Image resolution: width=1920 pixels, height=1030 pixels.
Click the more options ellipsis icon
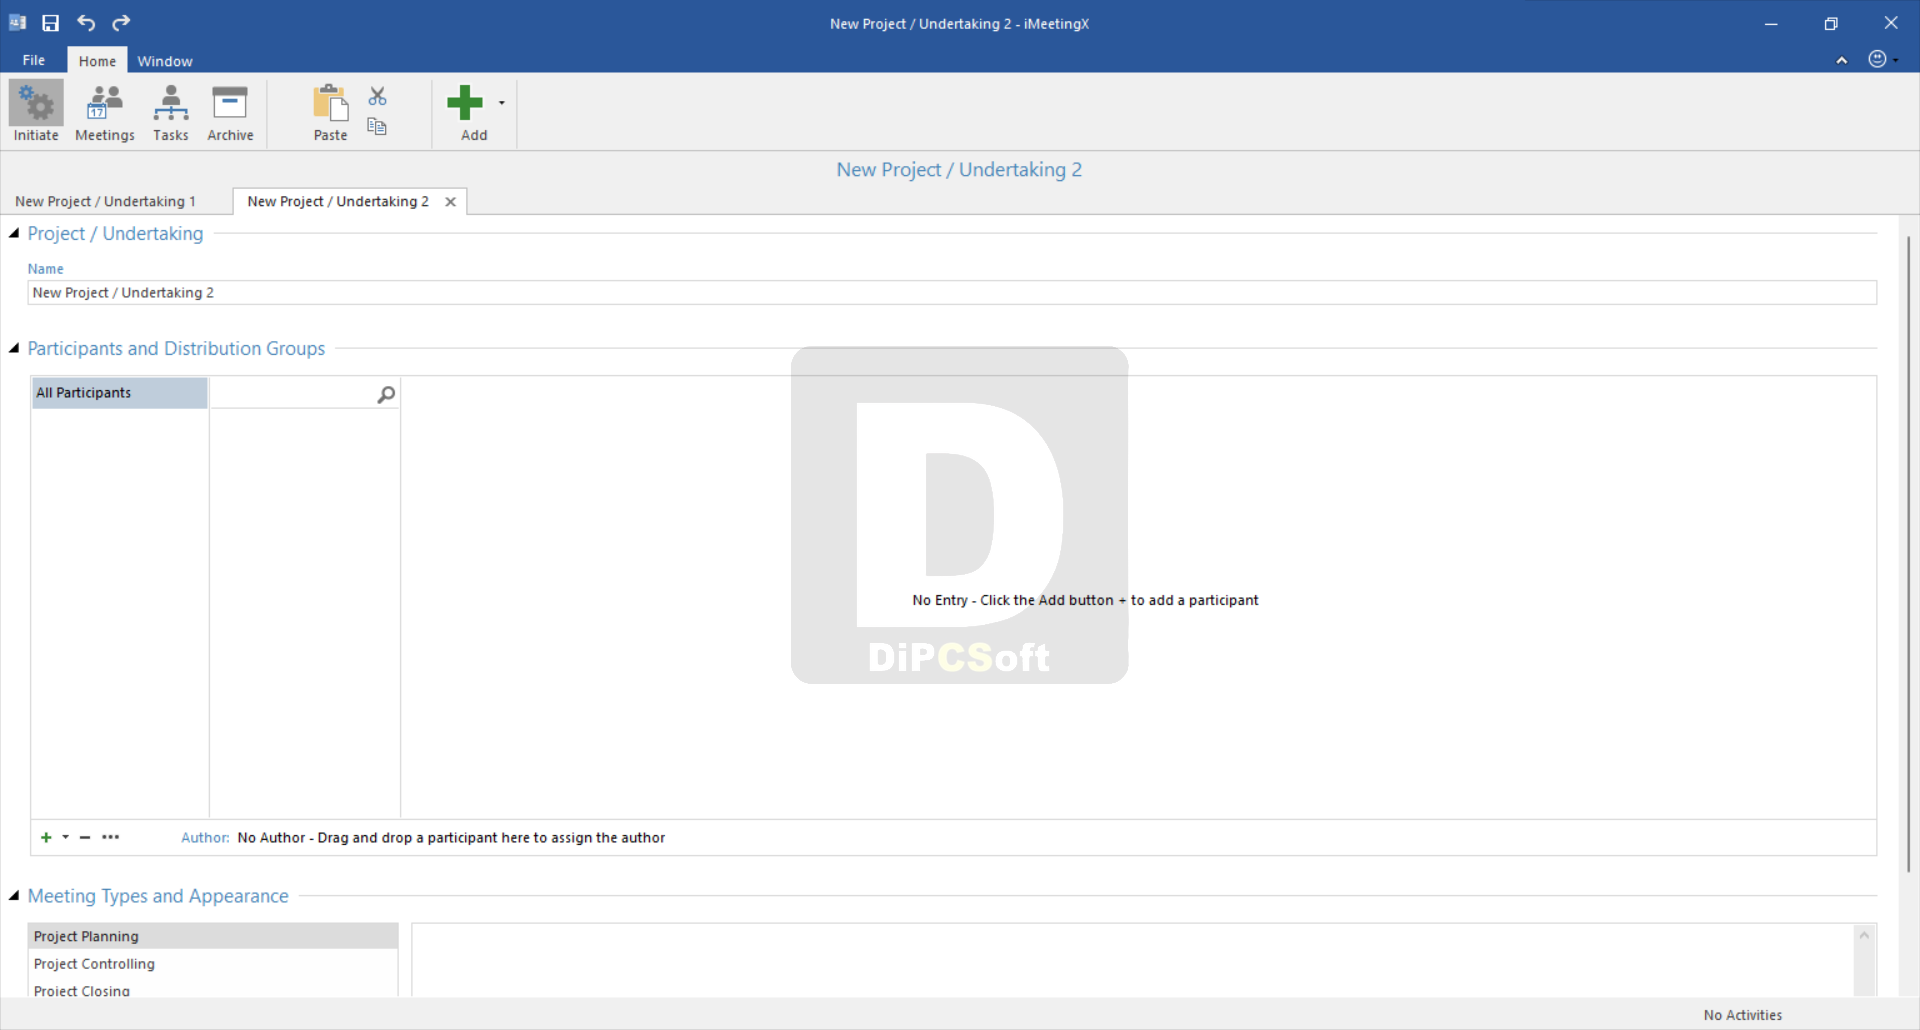(x=110, y=837)
